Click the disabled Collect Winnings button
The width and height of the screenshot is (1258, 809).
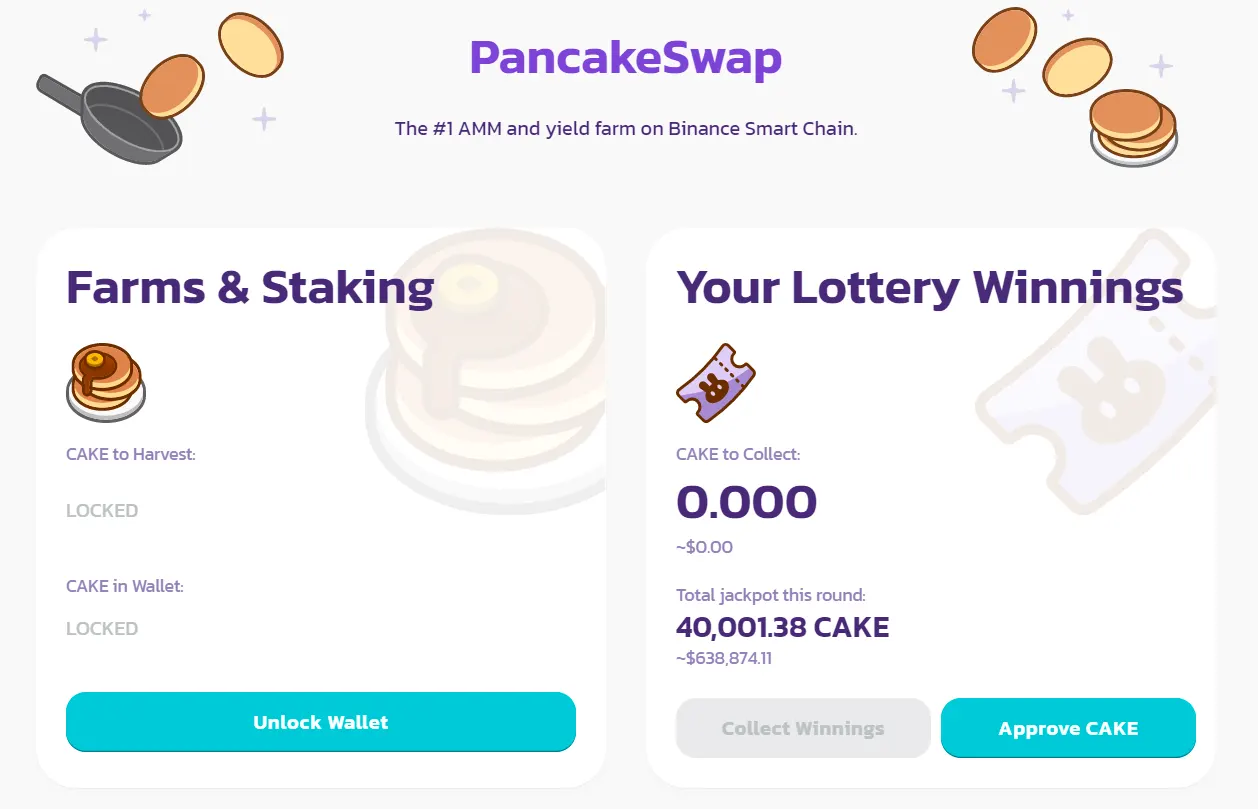(803, 728)
